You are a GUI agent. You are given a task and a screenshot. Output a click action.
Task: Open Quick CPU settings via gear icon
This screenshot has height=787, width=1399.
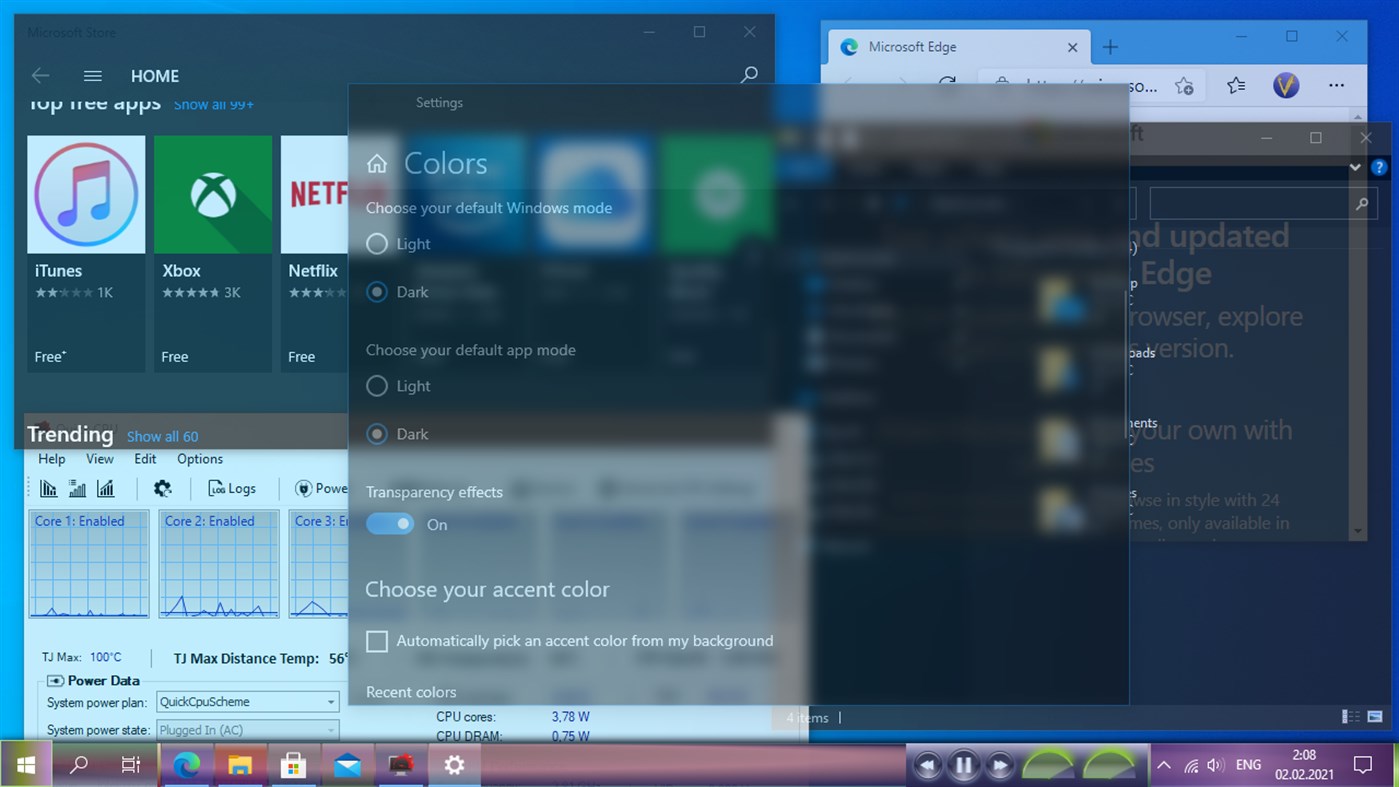coord(162,488)
